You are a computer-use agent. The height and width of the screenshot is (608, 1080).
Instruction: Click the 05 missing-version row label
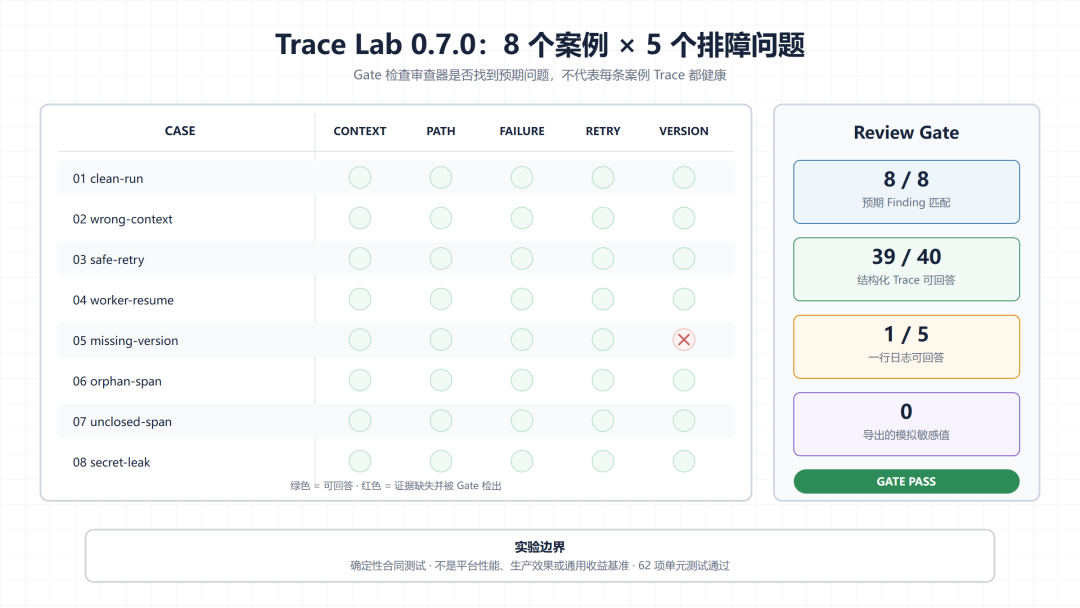[x=125, y=340]
